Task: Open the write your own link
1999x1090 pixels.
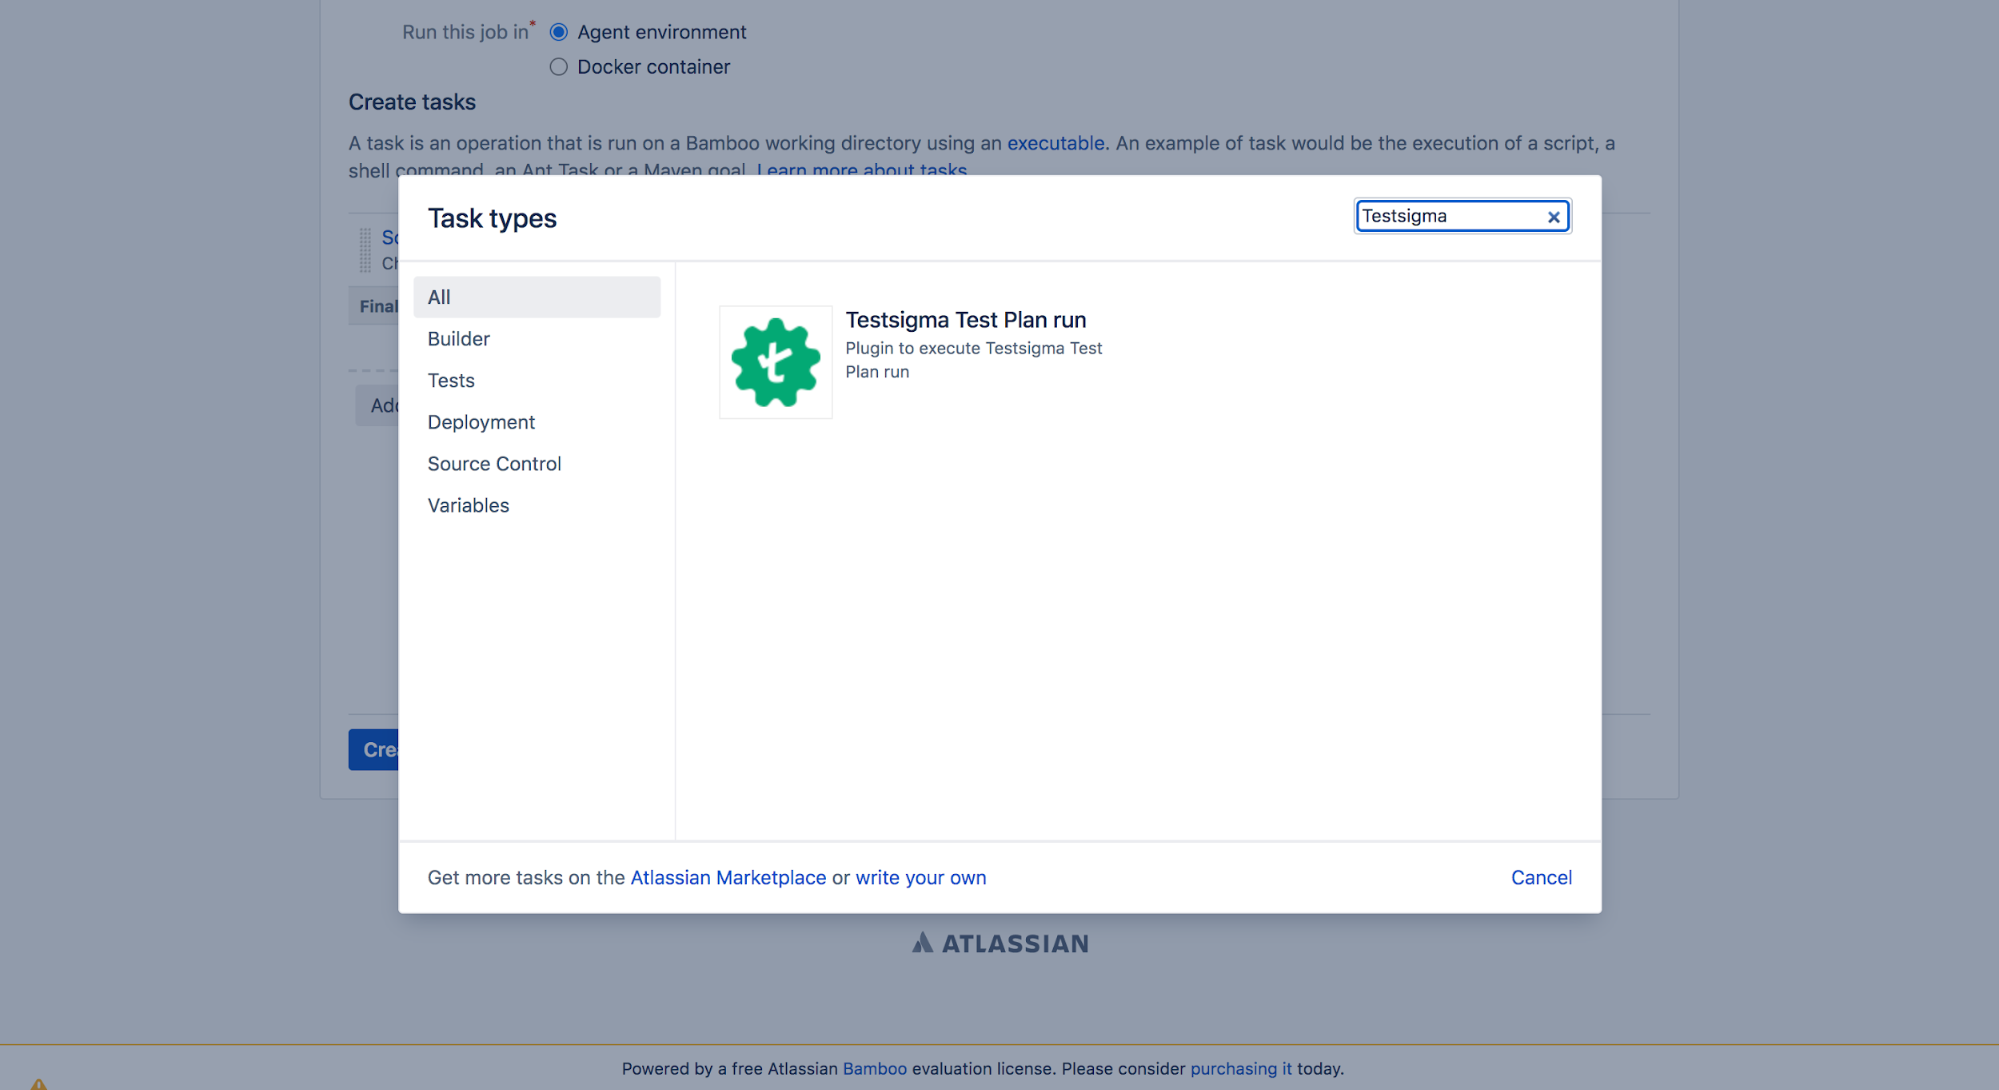Action: coord(920,877)
